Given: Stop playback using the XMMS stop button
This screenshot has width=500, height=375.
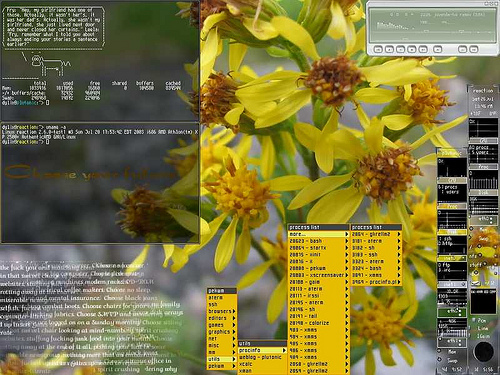Looking at the screenshot, I should 412,50.
